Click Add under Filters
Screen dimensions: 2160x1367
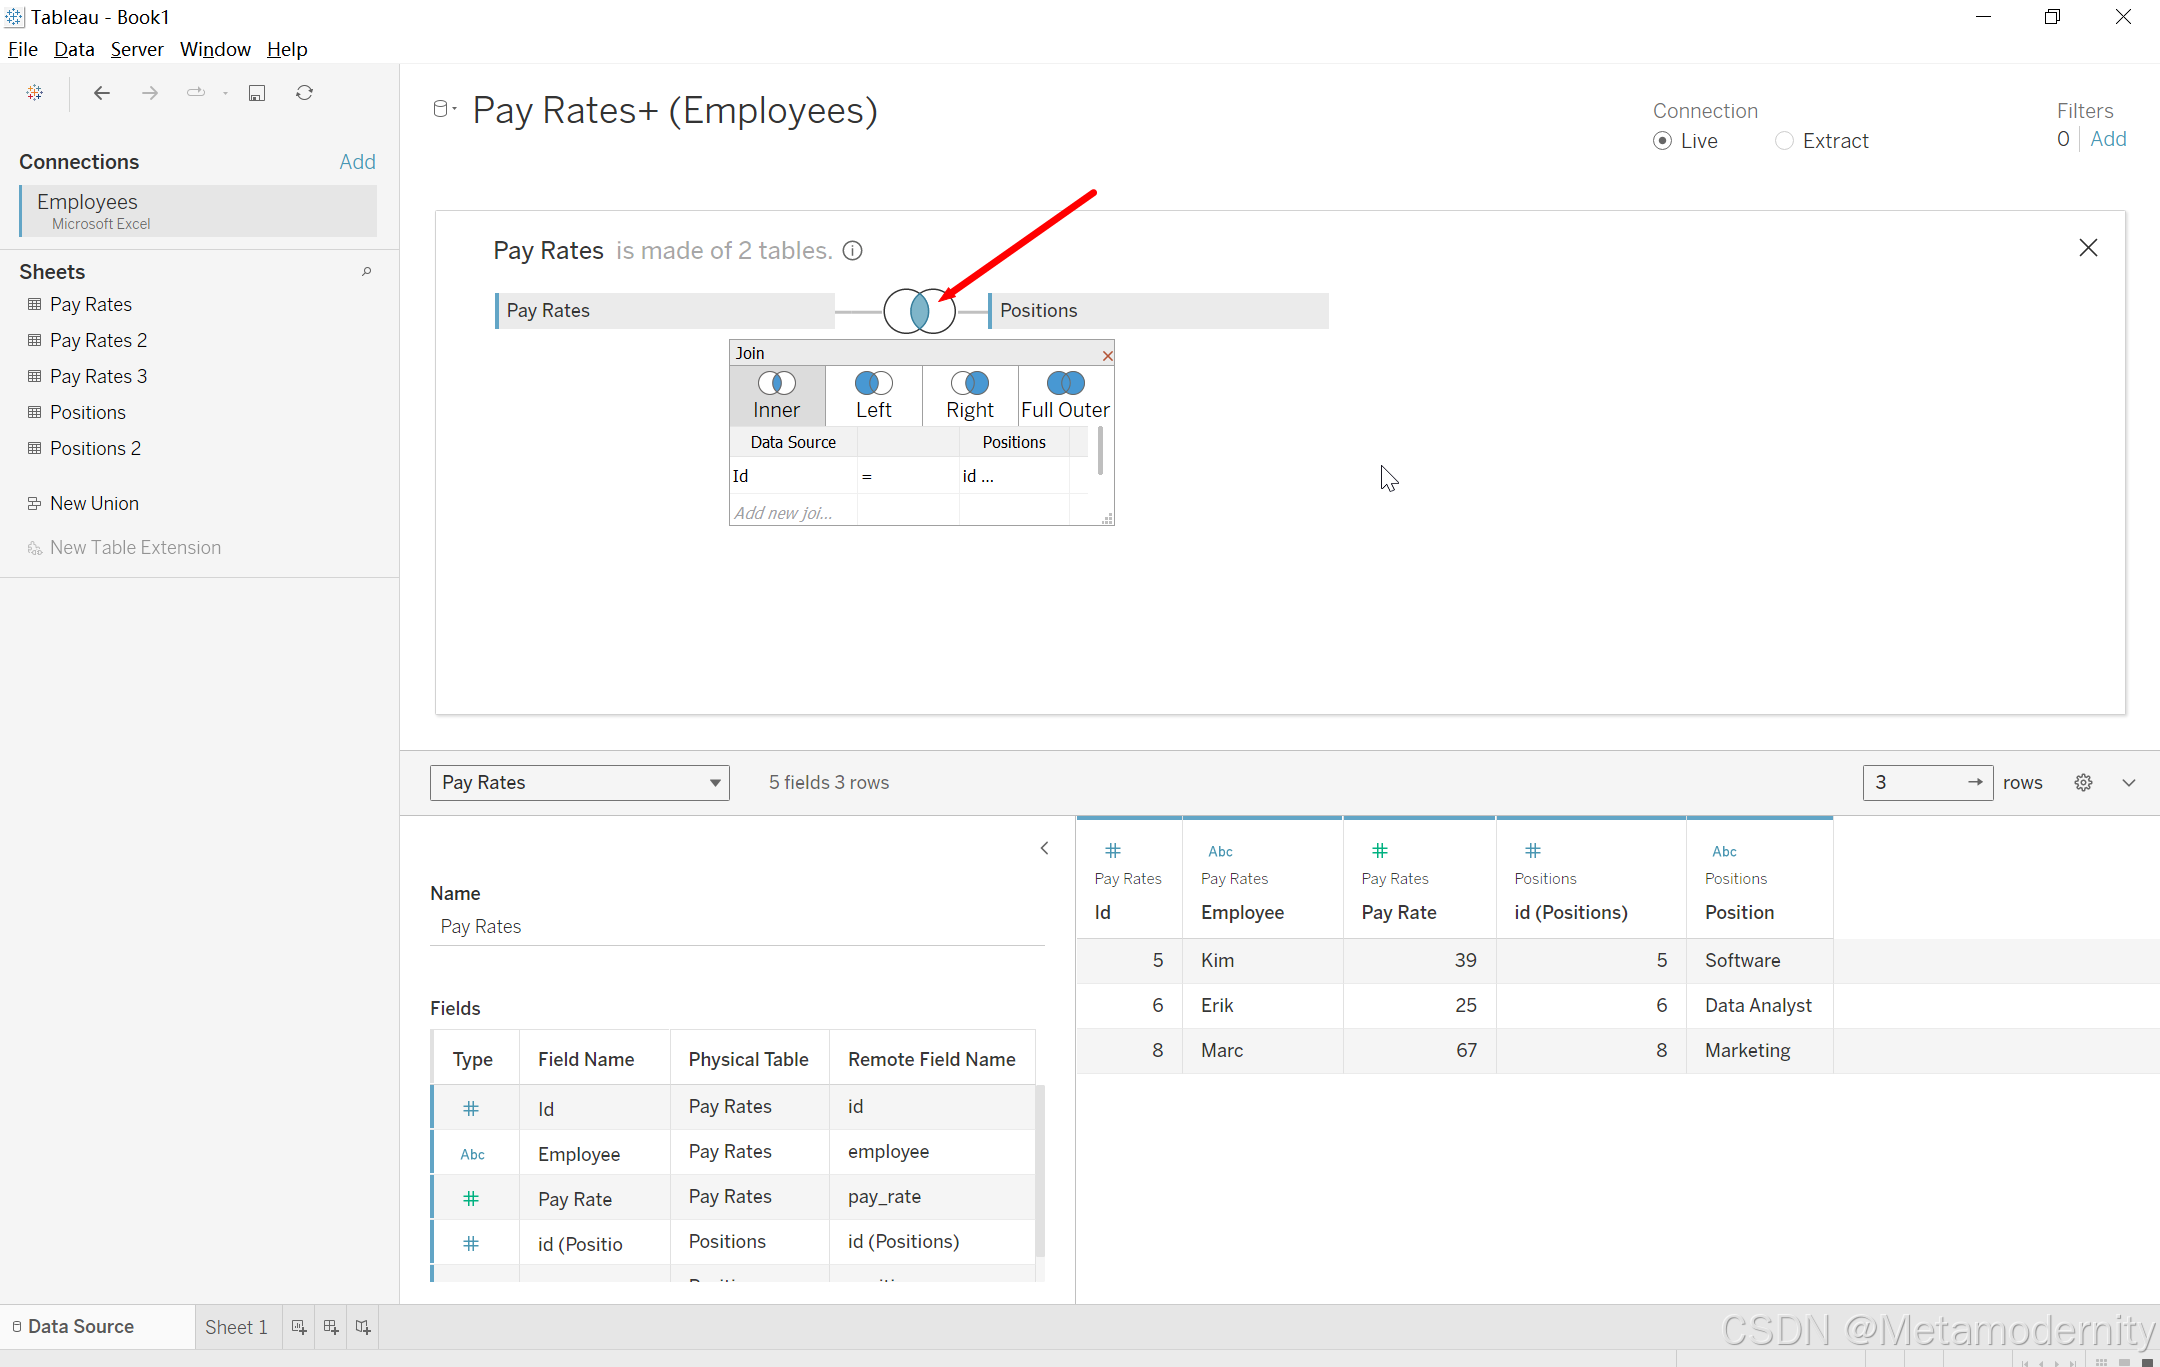tap(2108, 139)
